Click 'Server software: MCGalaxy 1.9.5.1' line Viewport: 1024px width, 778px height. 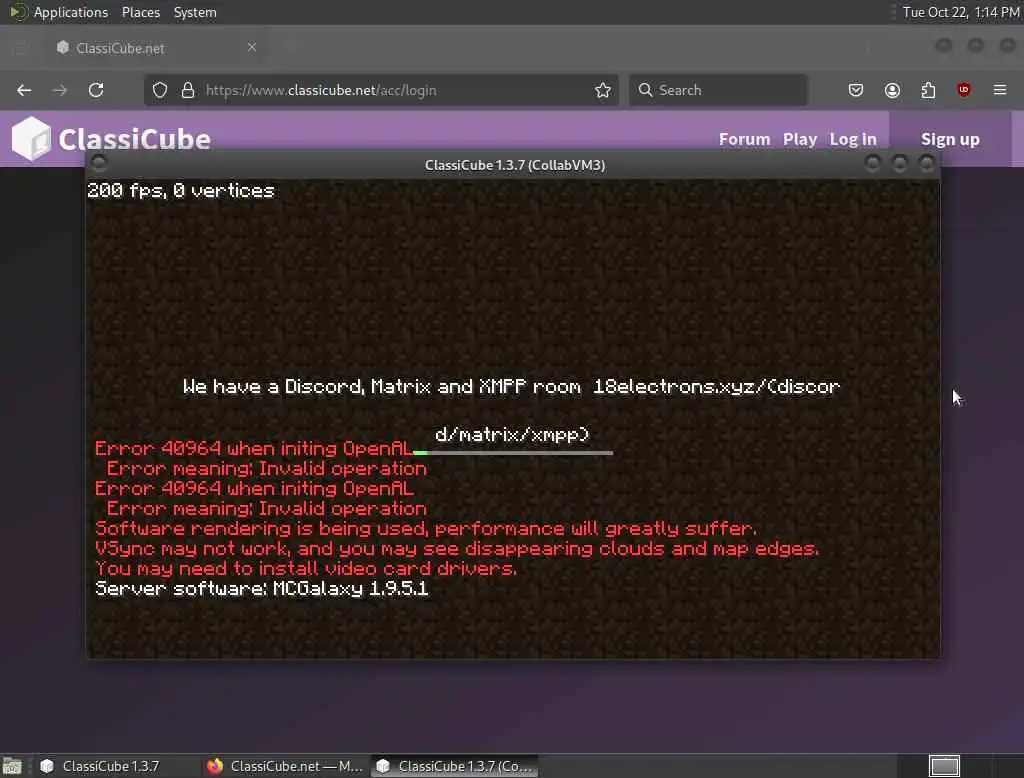(262, 589)
